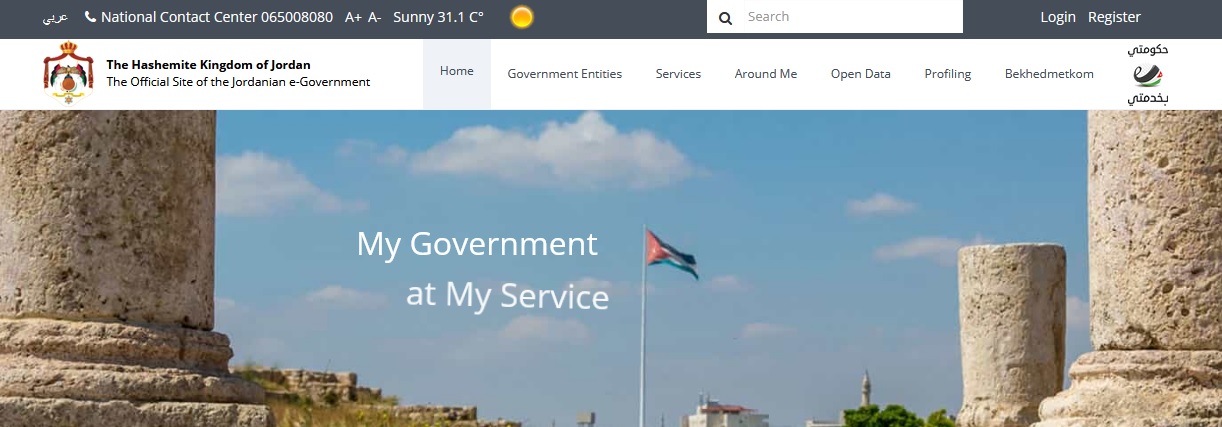Open the Bekhedmetkom menu item
The image size is (1222, 427).
pos(1049,74)
